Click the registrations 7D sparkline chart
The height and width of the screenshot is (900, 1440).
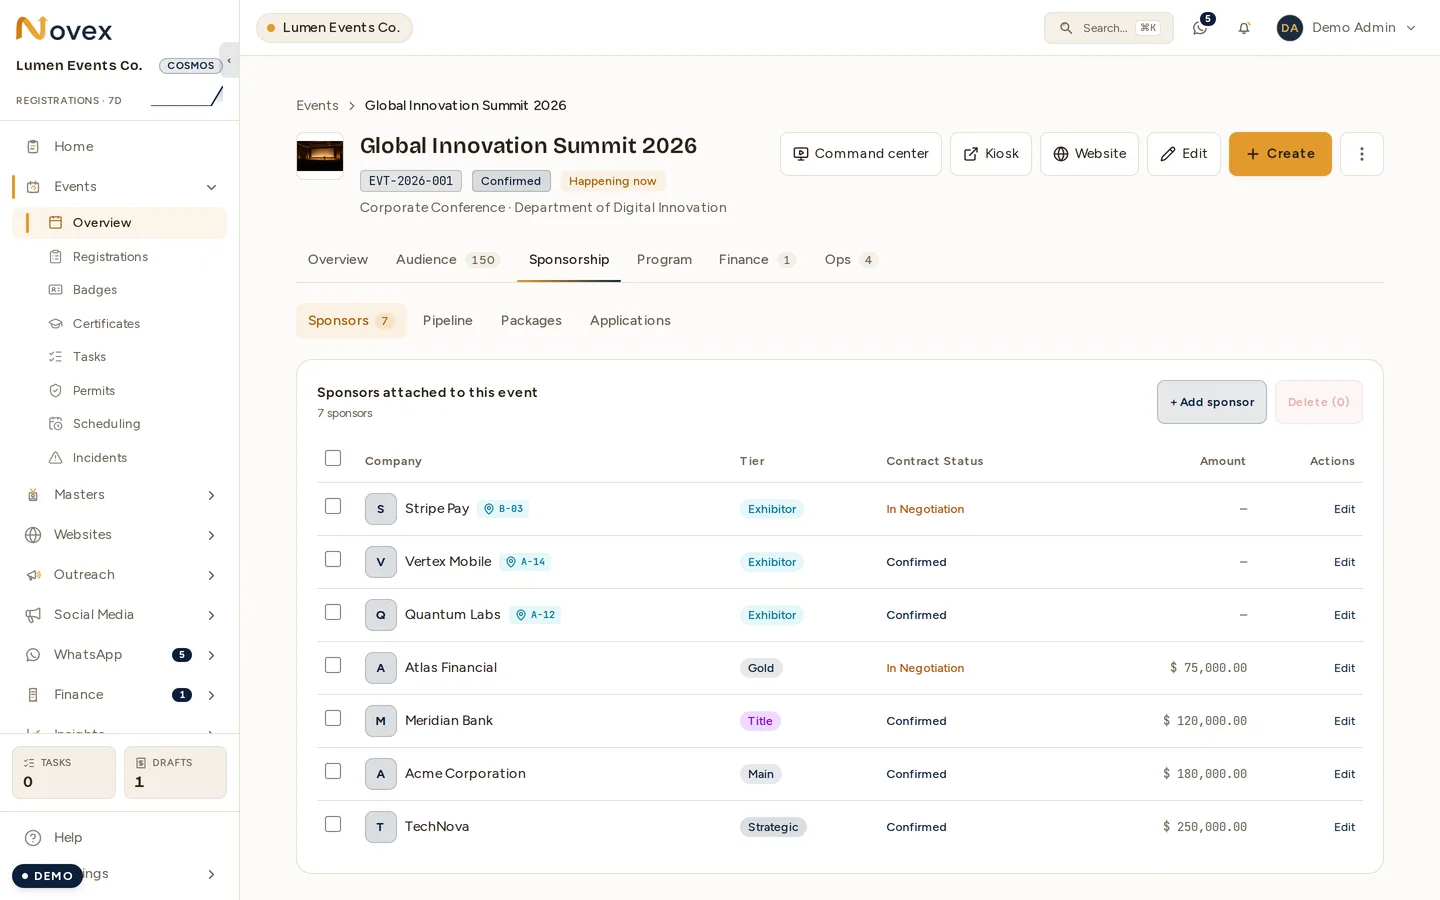(x=187, y=97)
